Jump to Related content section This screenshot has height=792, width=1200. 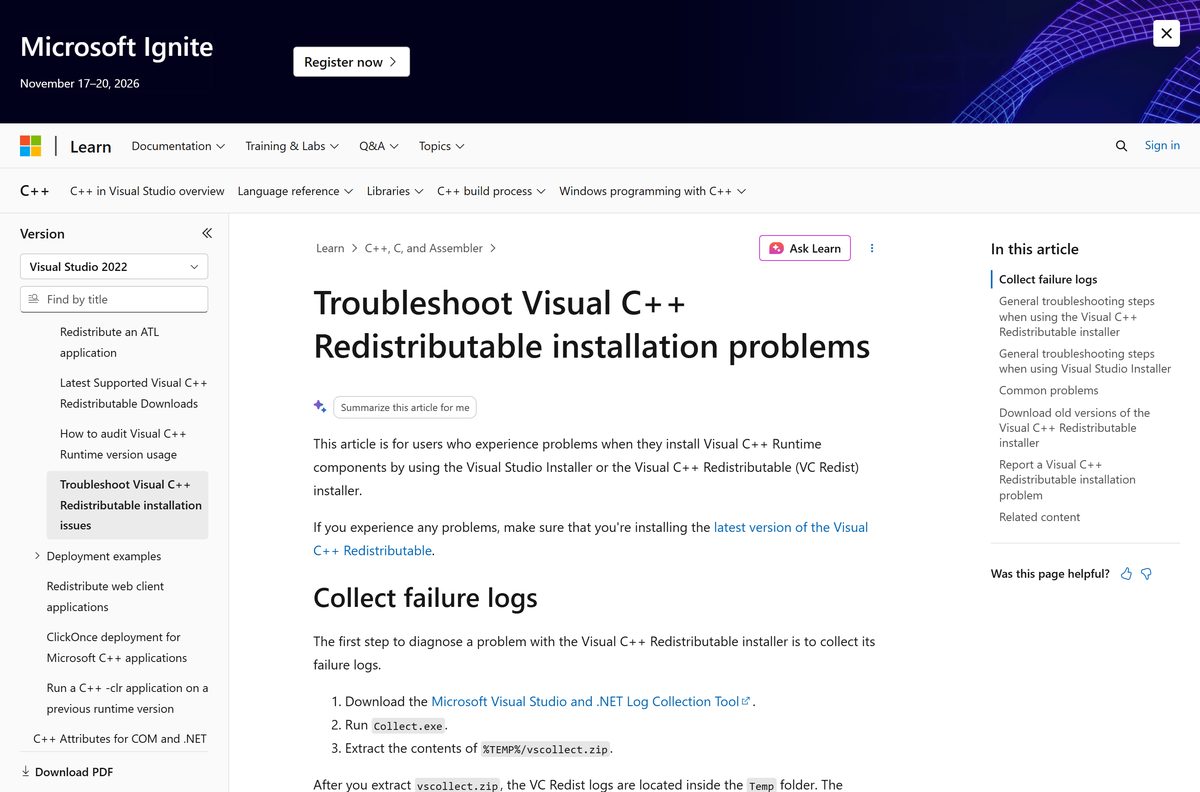[1040, 517]
